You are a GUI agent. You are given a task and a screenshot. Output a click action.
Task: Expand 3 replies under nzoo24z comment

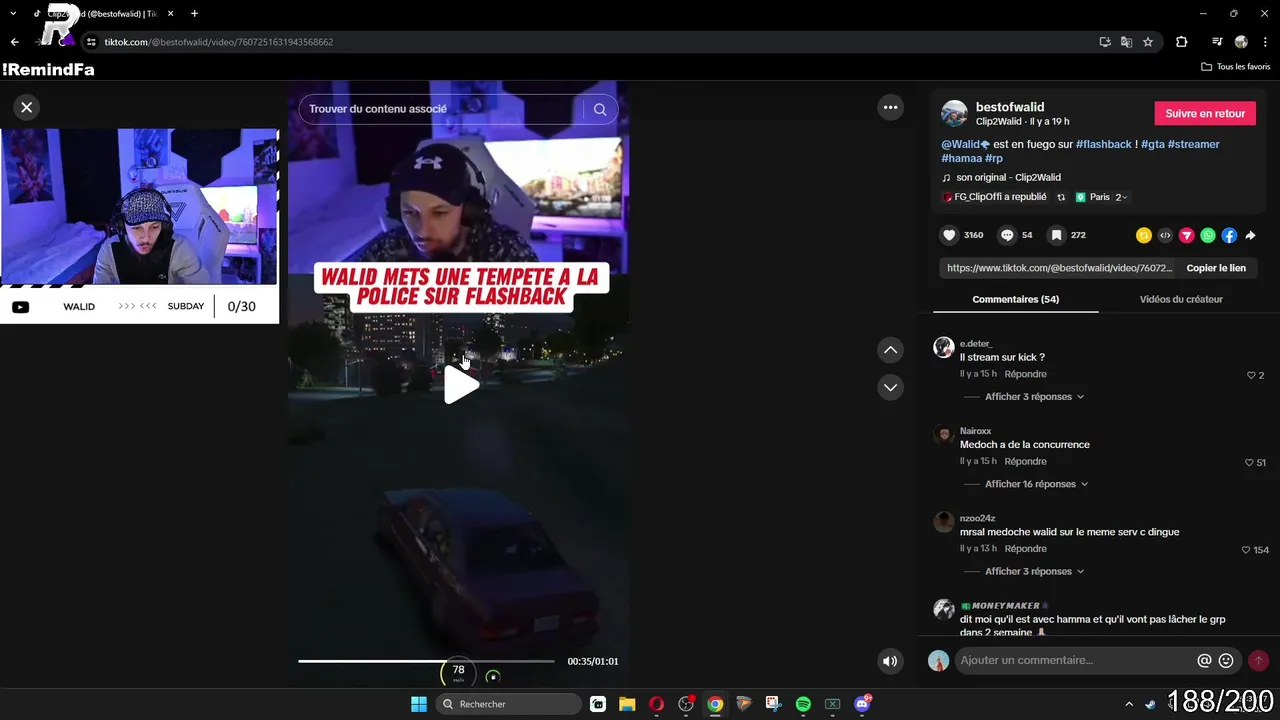click(x=1034, y=571)
